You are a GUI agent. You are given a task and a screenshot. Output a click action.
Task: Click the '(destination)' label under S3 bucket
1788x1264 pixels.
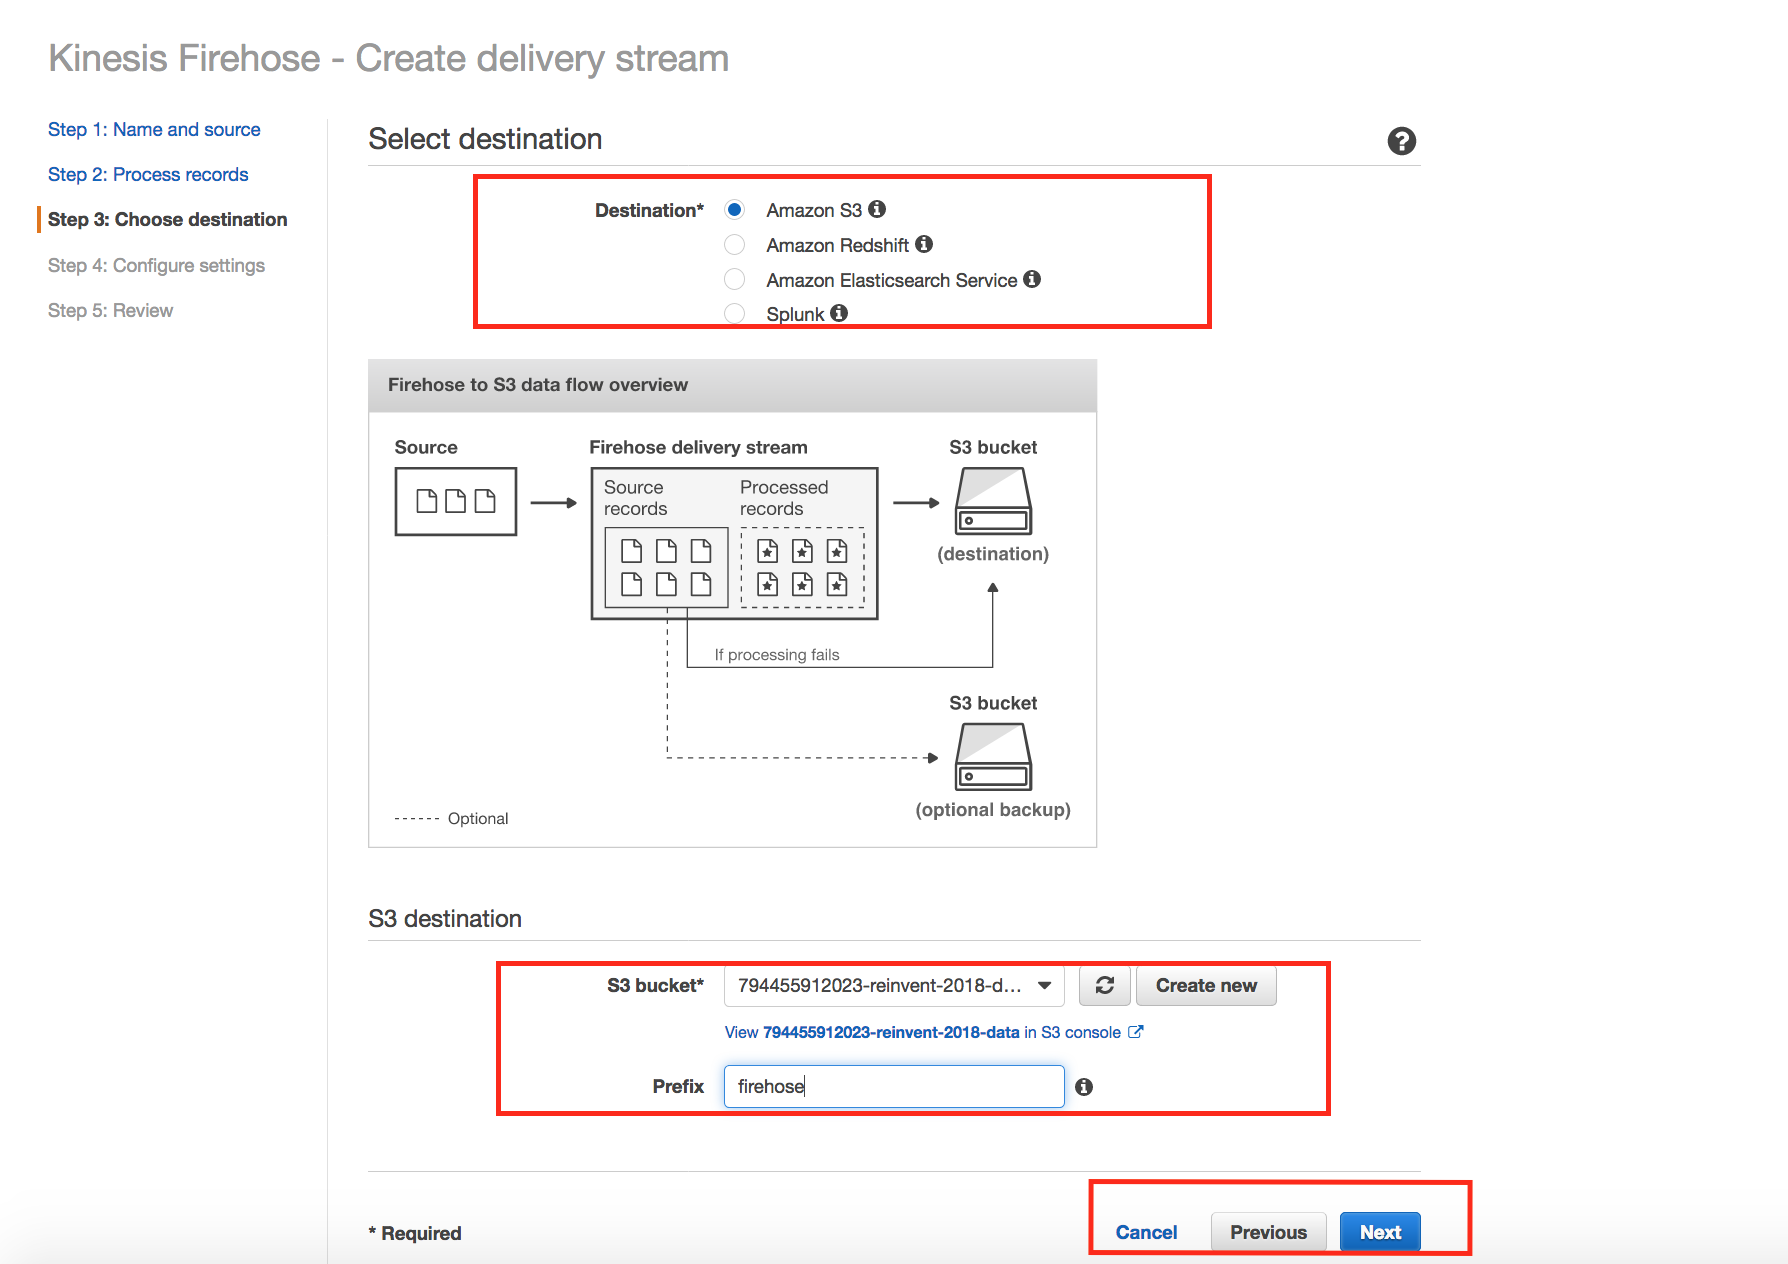993,554
